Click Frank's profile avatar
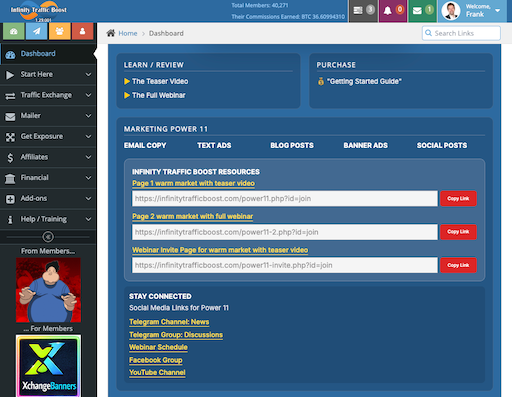 coord(451,11)
